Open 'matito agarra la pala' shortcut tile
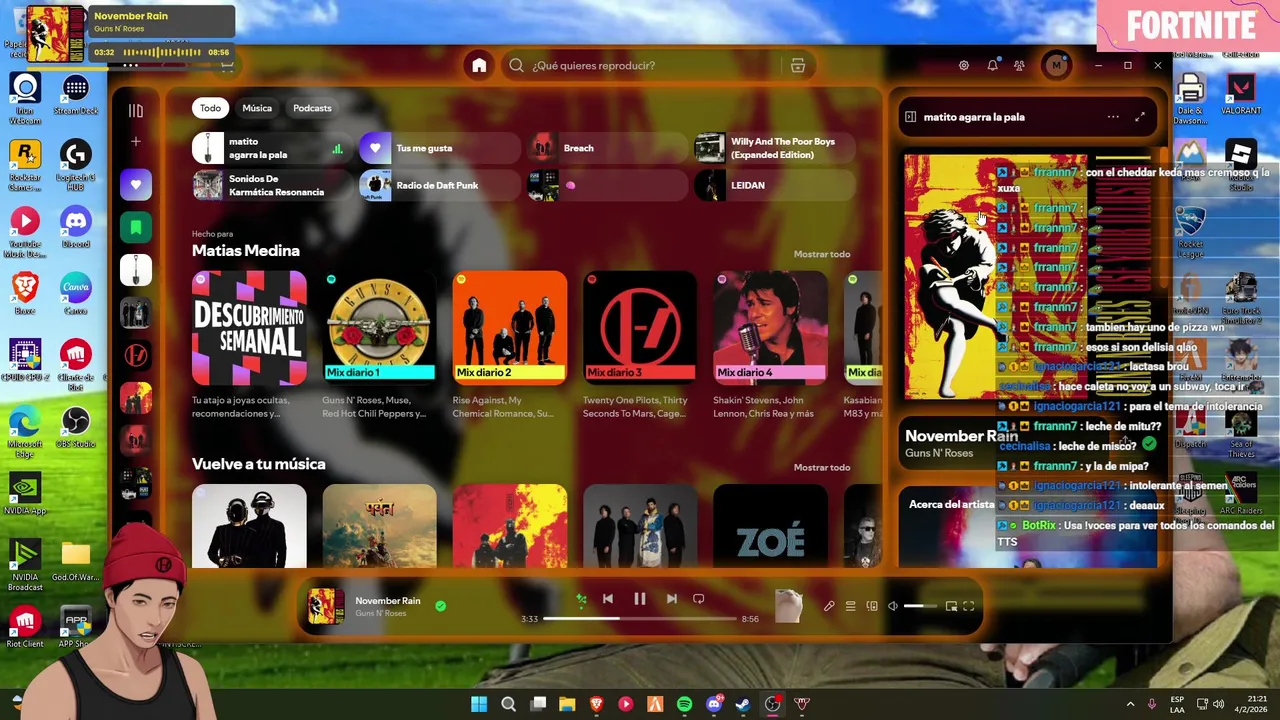1280x720 pixels. pos(271,149)
